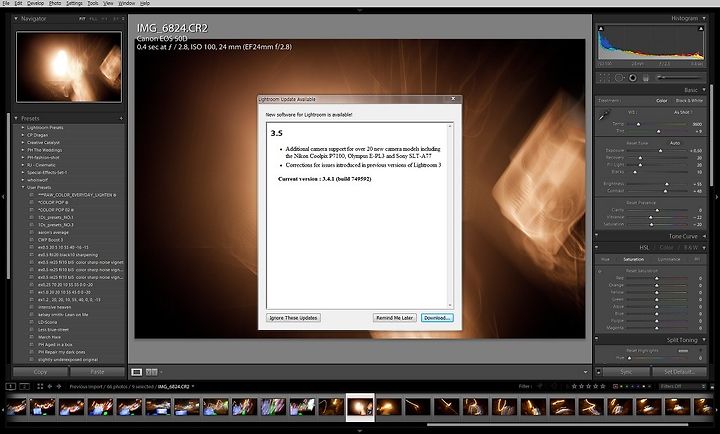Toggle the switch left of Sync button

(x=598, y=372)
